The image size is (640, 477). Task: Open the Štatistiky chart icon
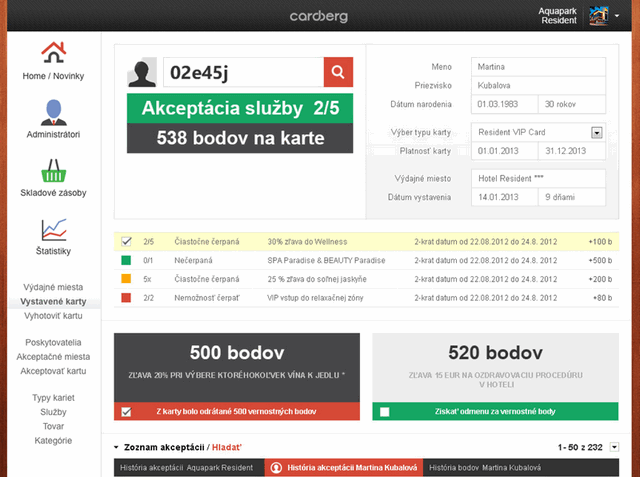point(53,229)
